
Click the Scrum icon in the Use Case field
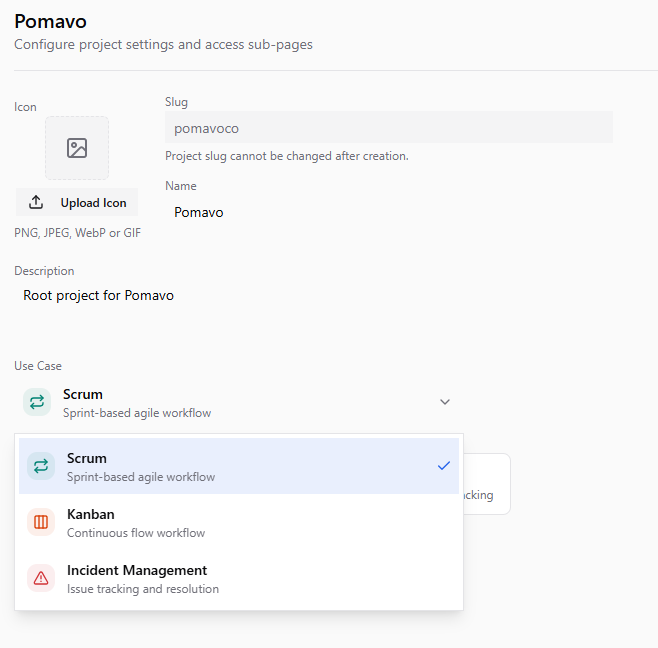(x=37, y=402)
